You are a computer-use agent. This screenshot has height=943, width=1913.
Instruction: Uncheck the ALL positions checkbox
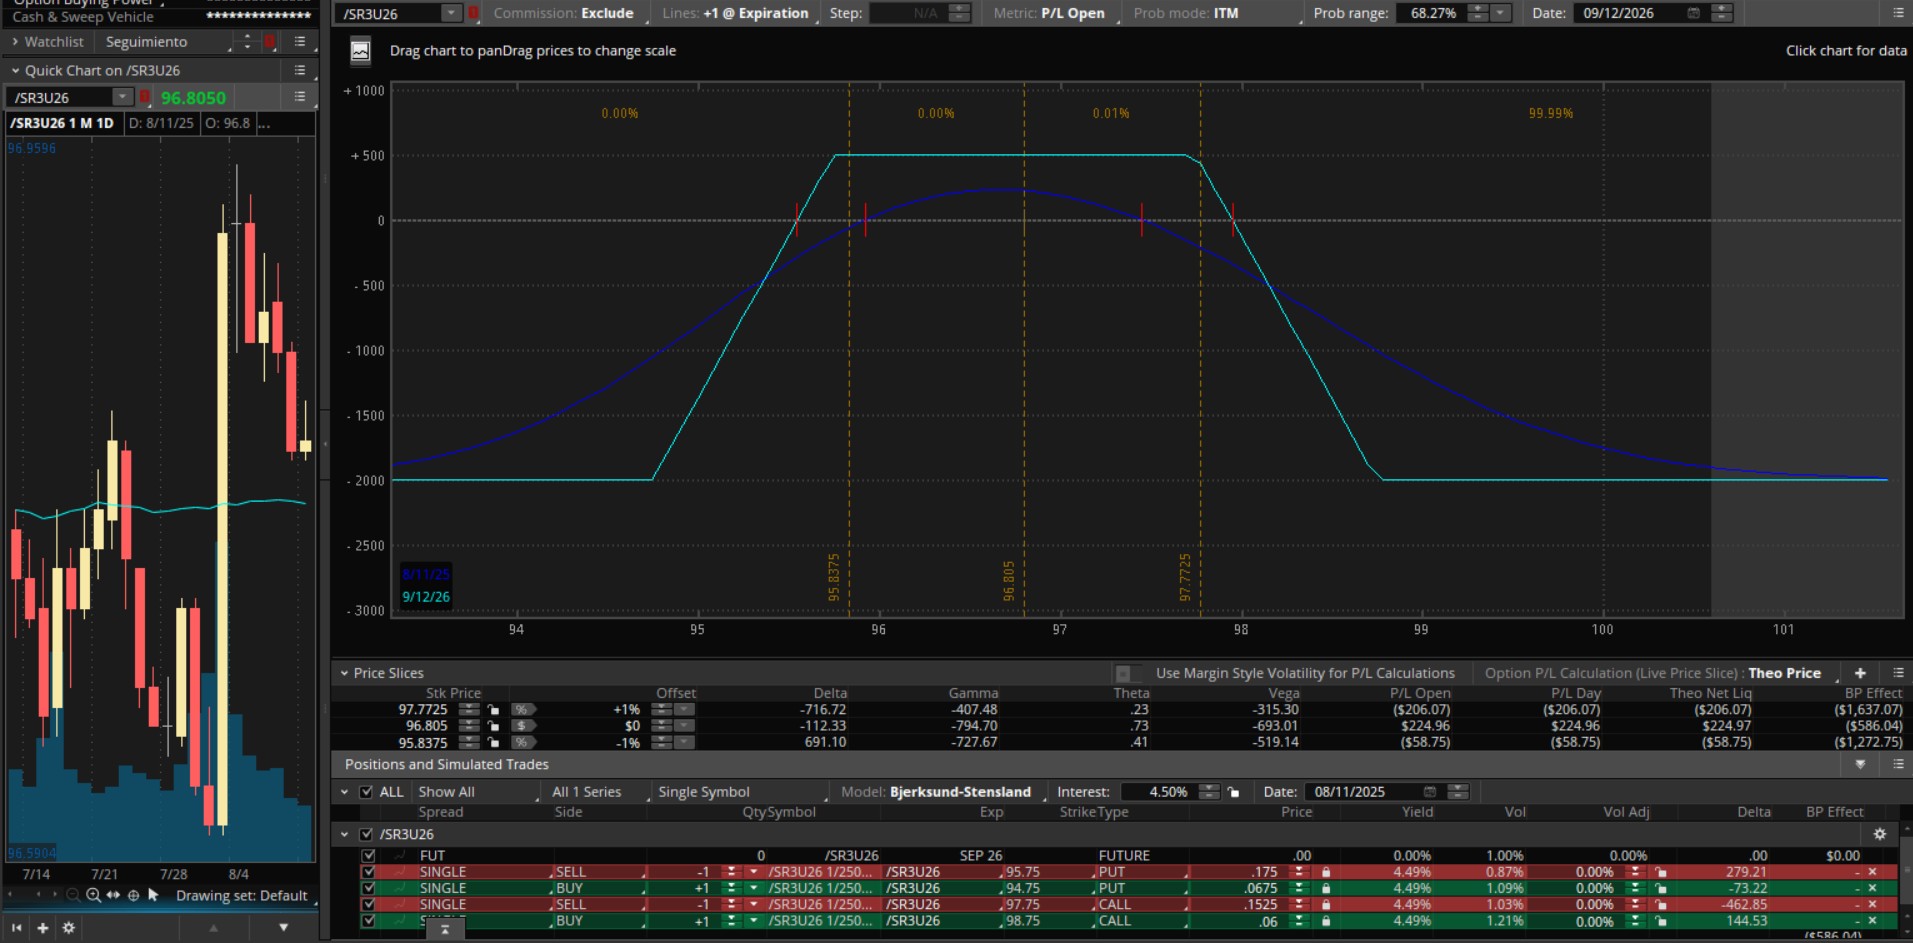(x=366, y=792)
